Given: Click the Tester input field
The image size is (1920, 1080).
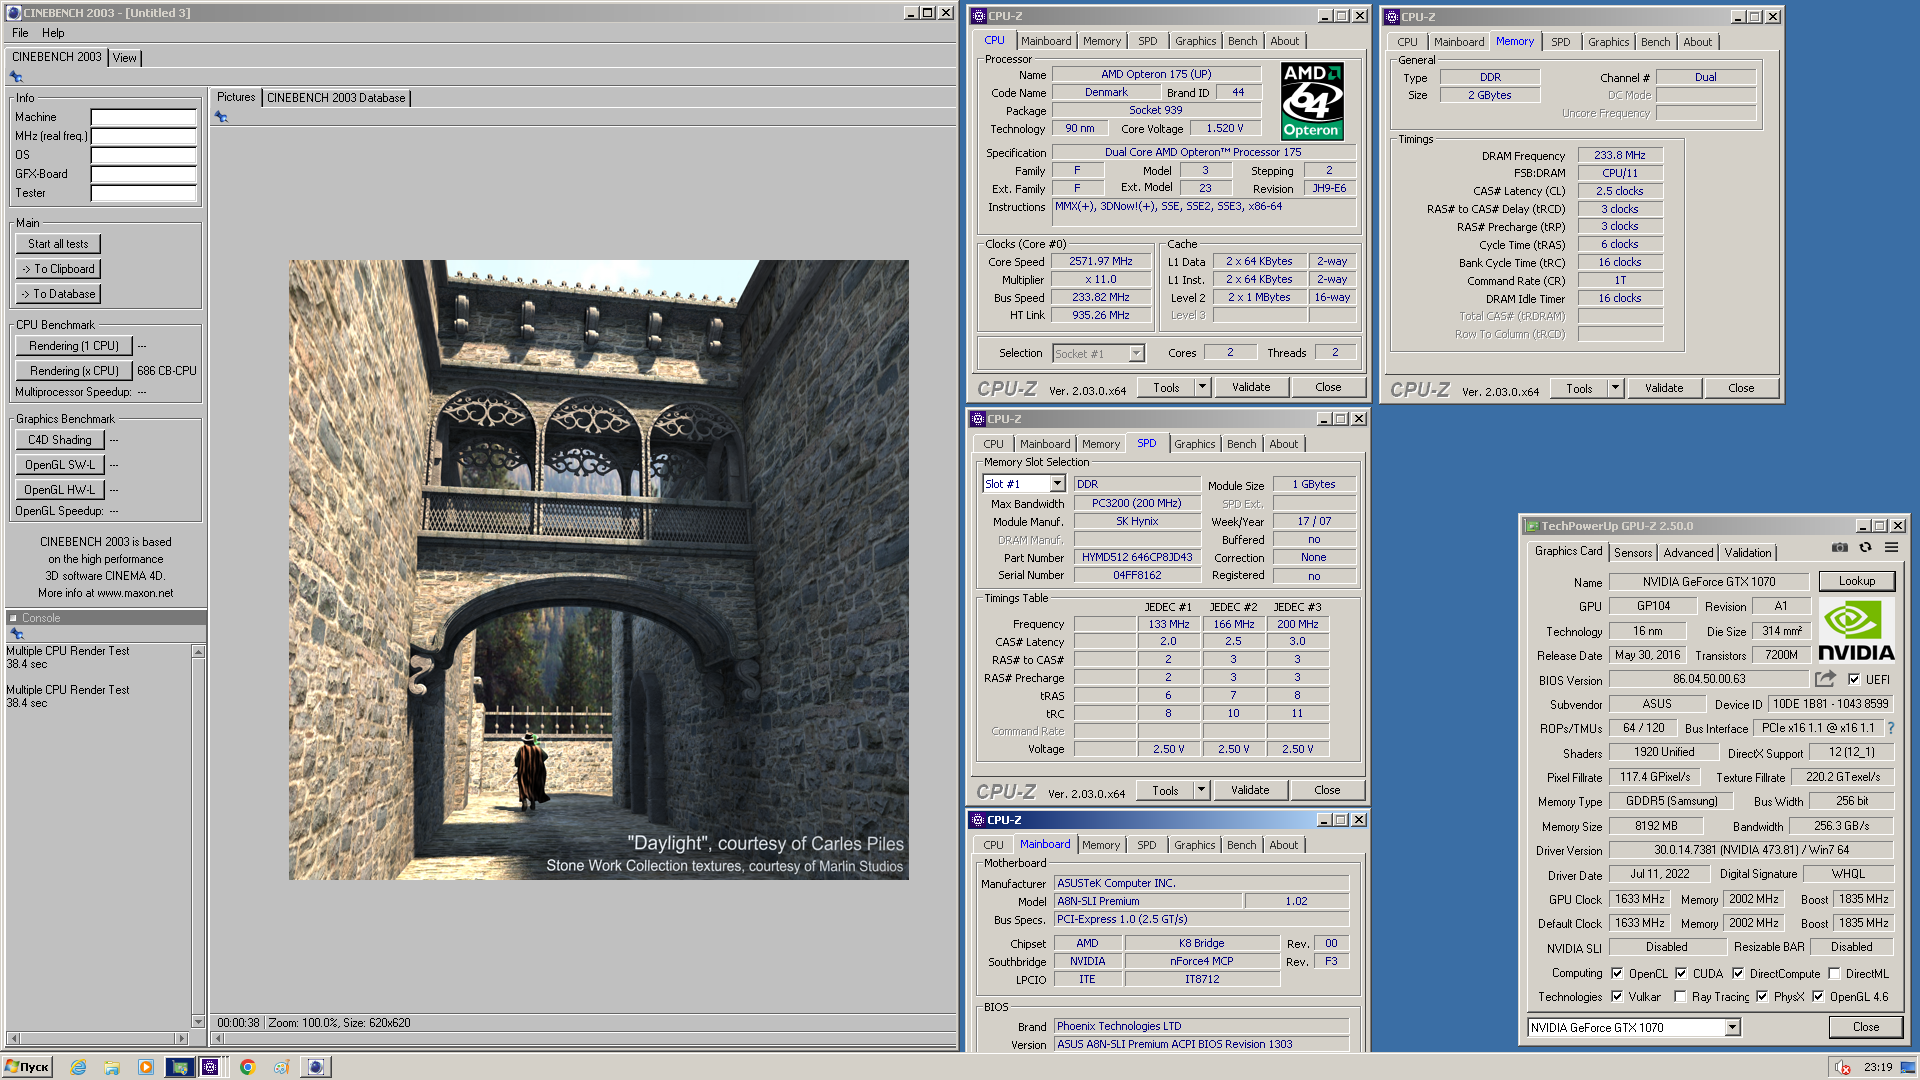Looking at the screenshot, I should [x=143, y=193].
